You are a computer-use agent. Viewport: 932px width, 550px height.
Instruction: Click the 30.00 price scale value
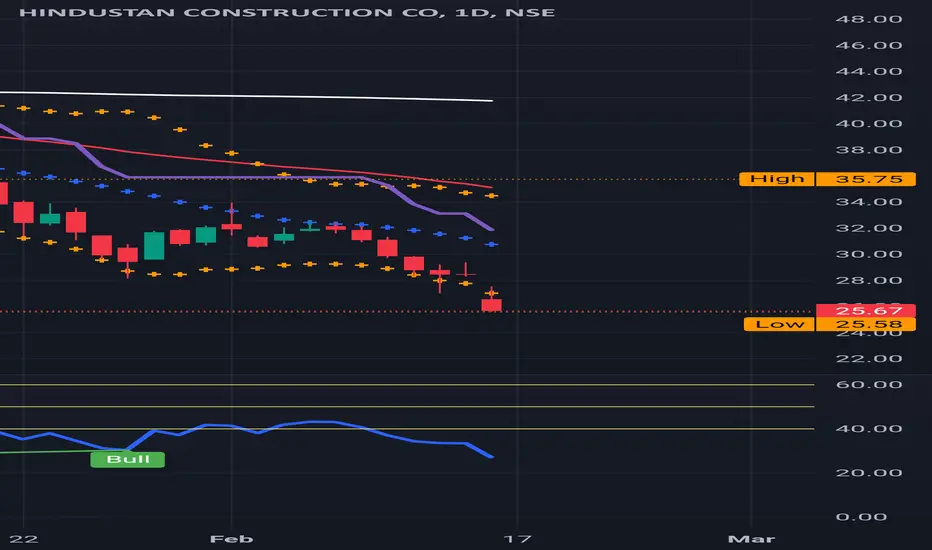868,254
